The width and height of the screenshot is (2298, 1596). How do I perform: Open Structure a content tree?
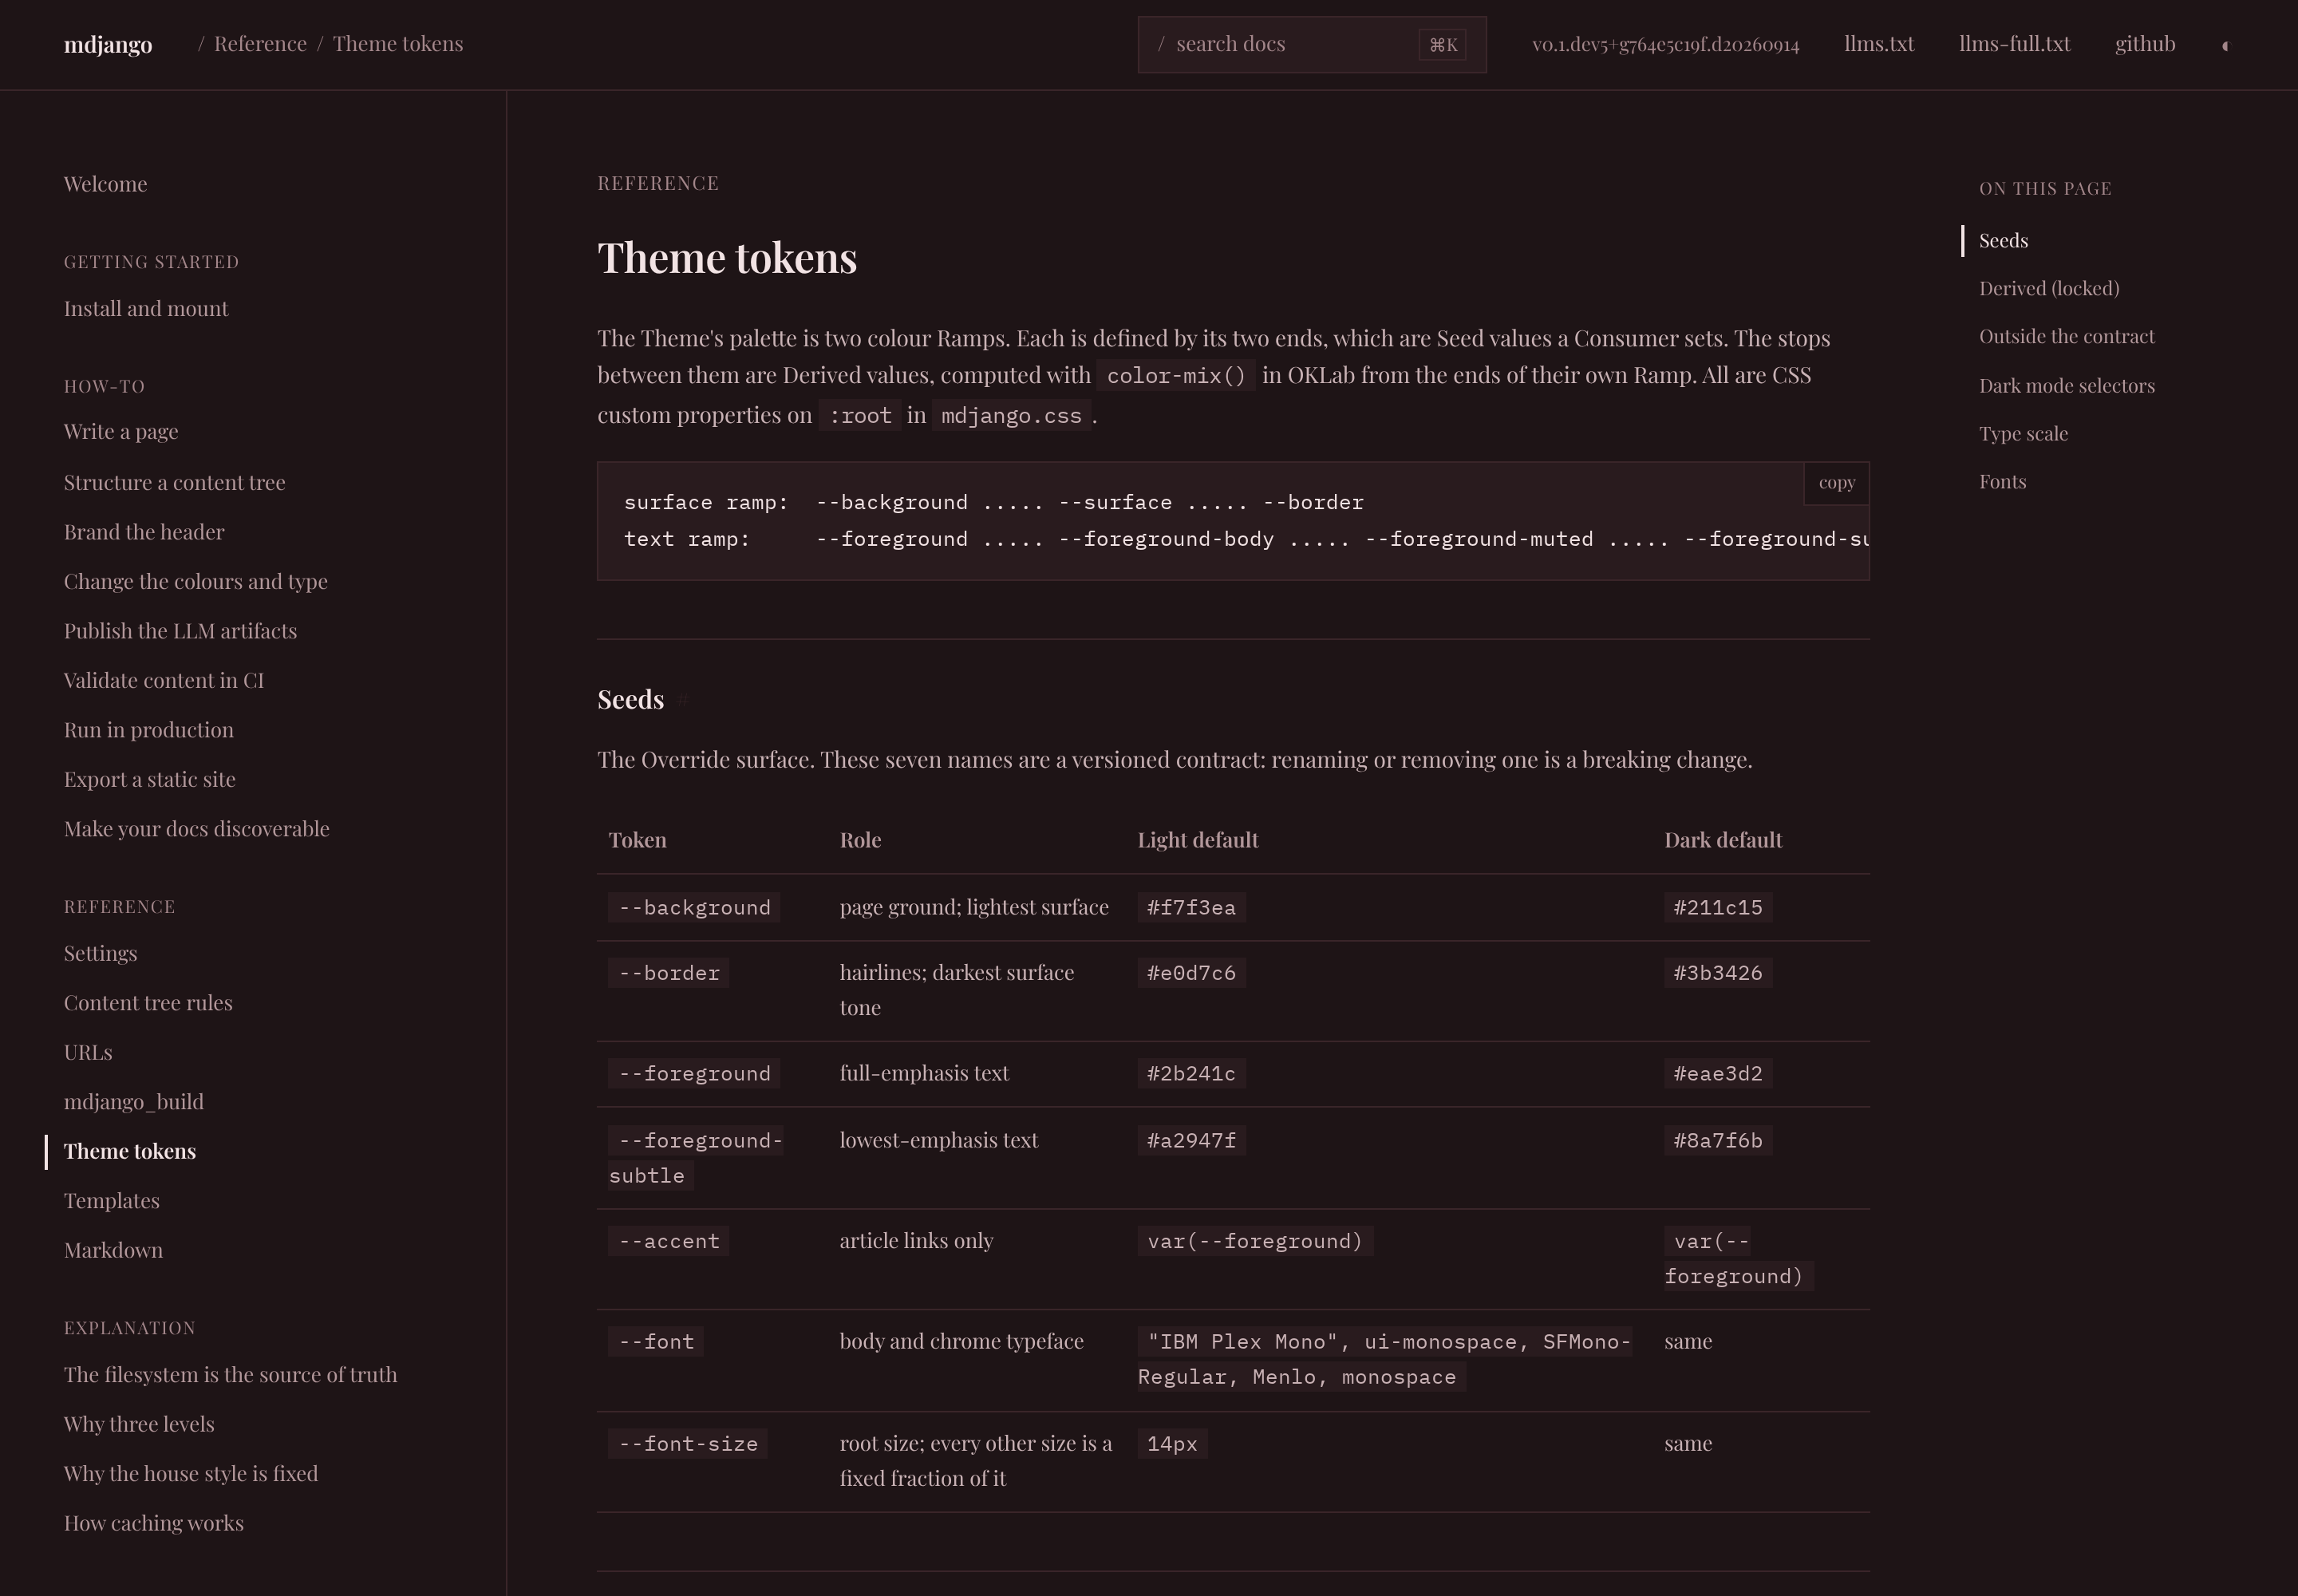point(174,482)
